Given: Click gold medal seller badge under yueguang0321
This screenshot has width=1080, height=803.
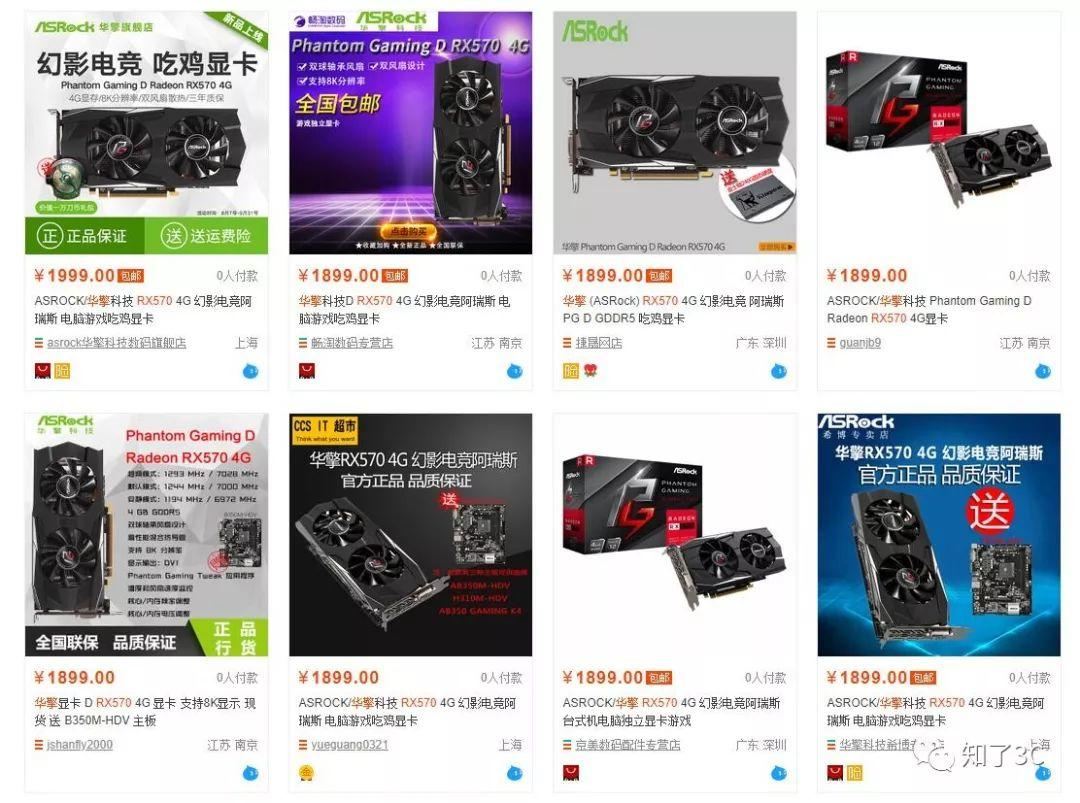Looking at the screenshot, I should 307,773.
